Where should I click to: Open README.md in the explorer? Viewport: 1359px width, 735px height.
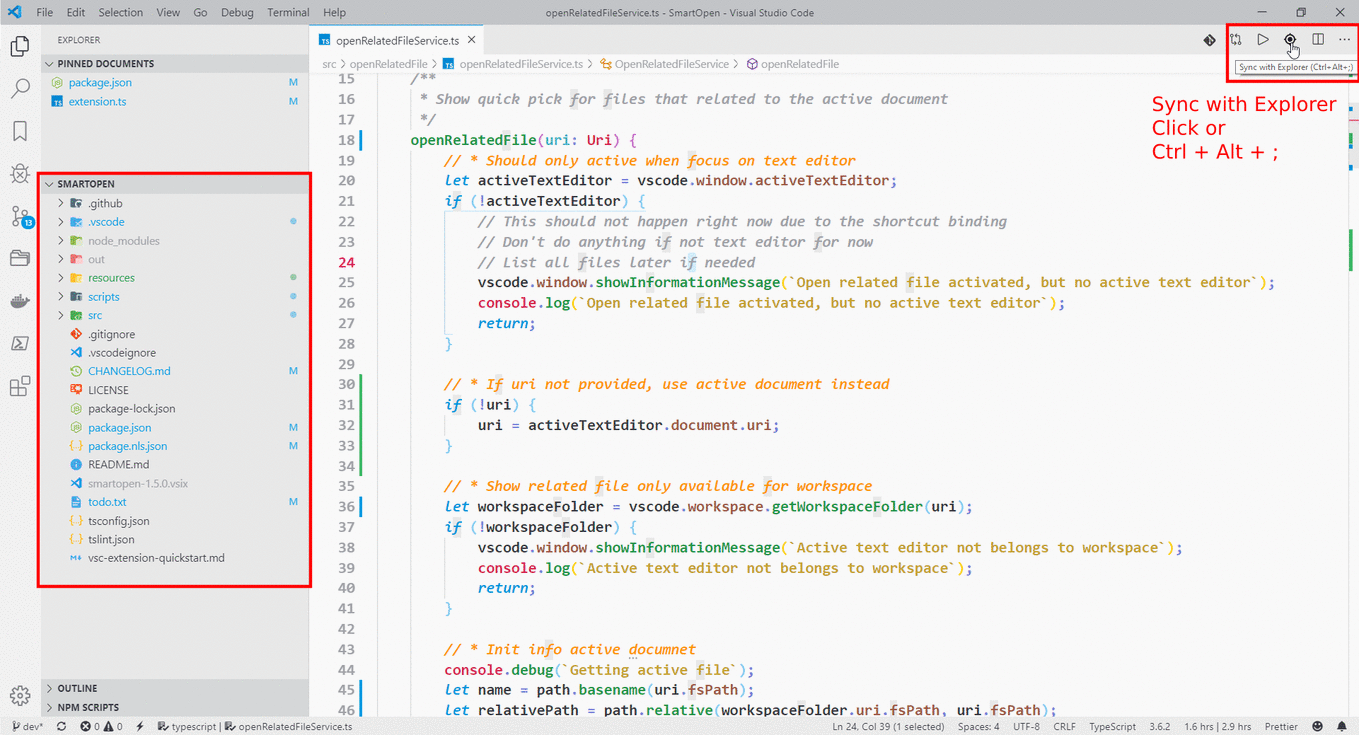(x=176, y=464)
